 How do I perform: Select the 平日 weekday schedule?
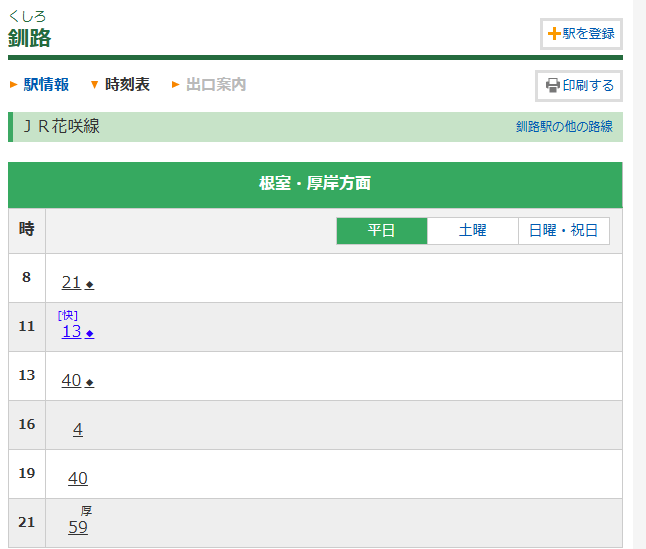(x=382, y=231)
